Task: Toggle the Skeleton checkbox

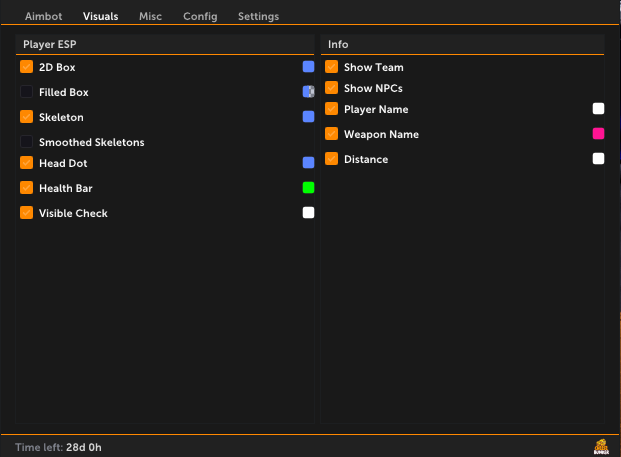Action: tap(27, 116)
